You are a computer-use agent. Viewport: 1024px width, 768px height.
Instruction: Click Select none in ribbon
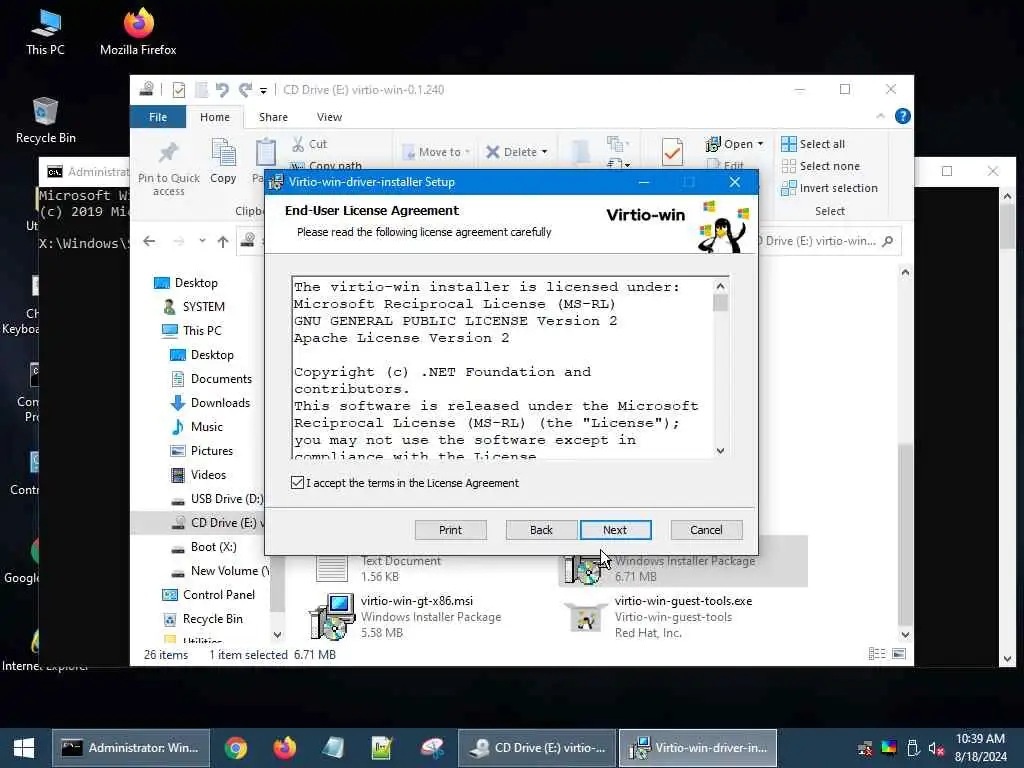click(x=821, y=166)
